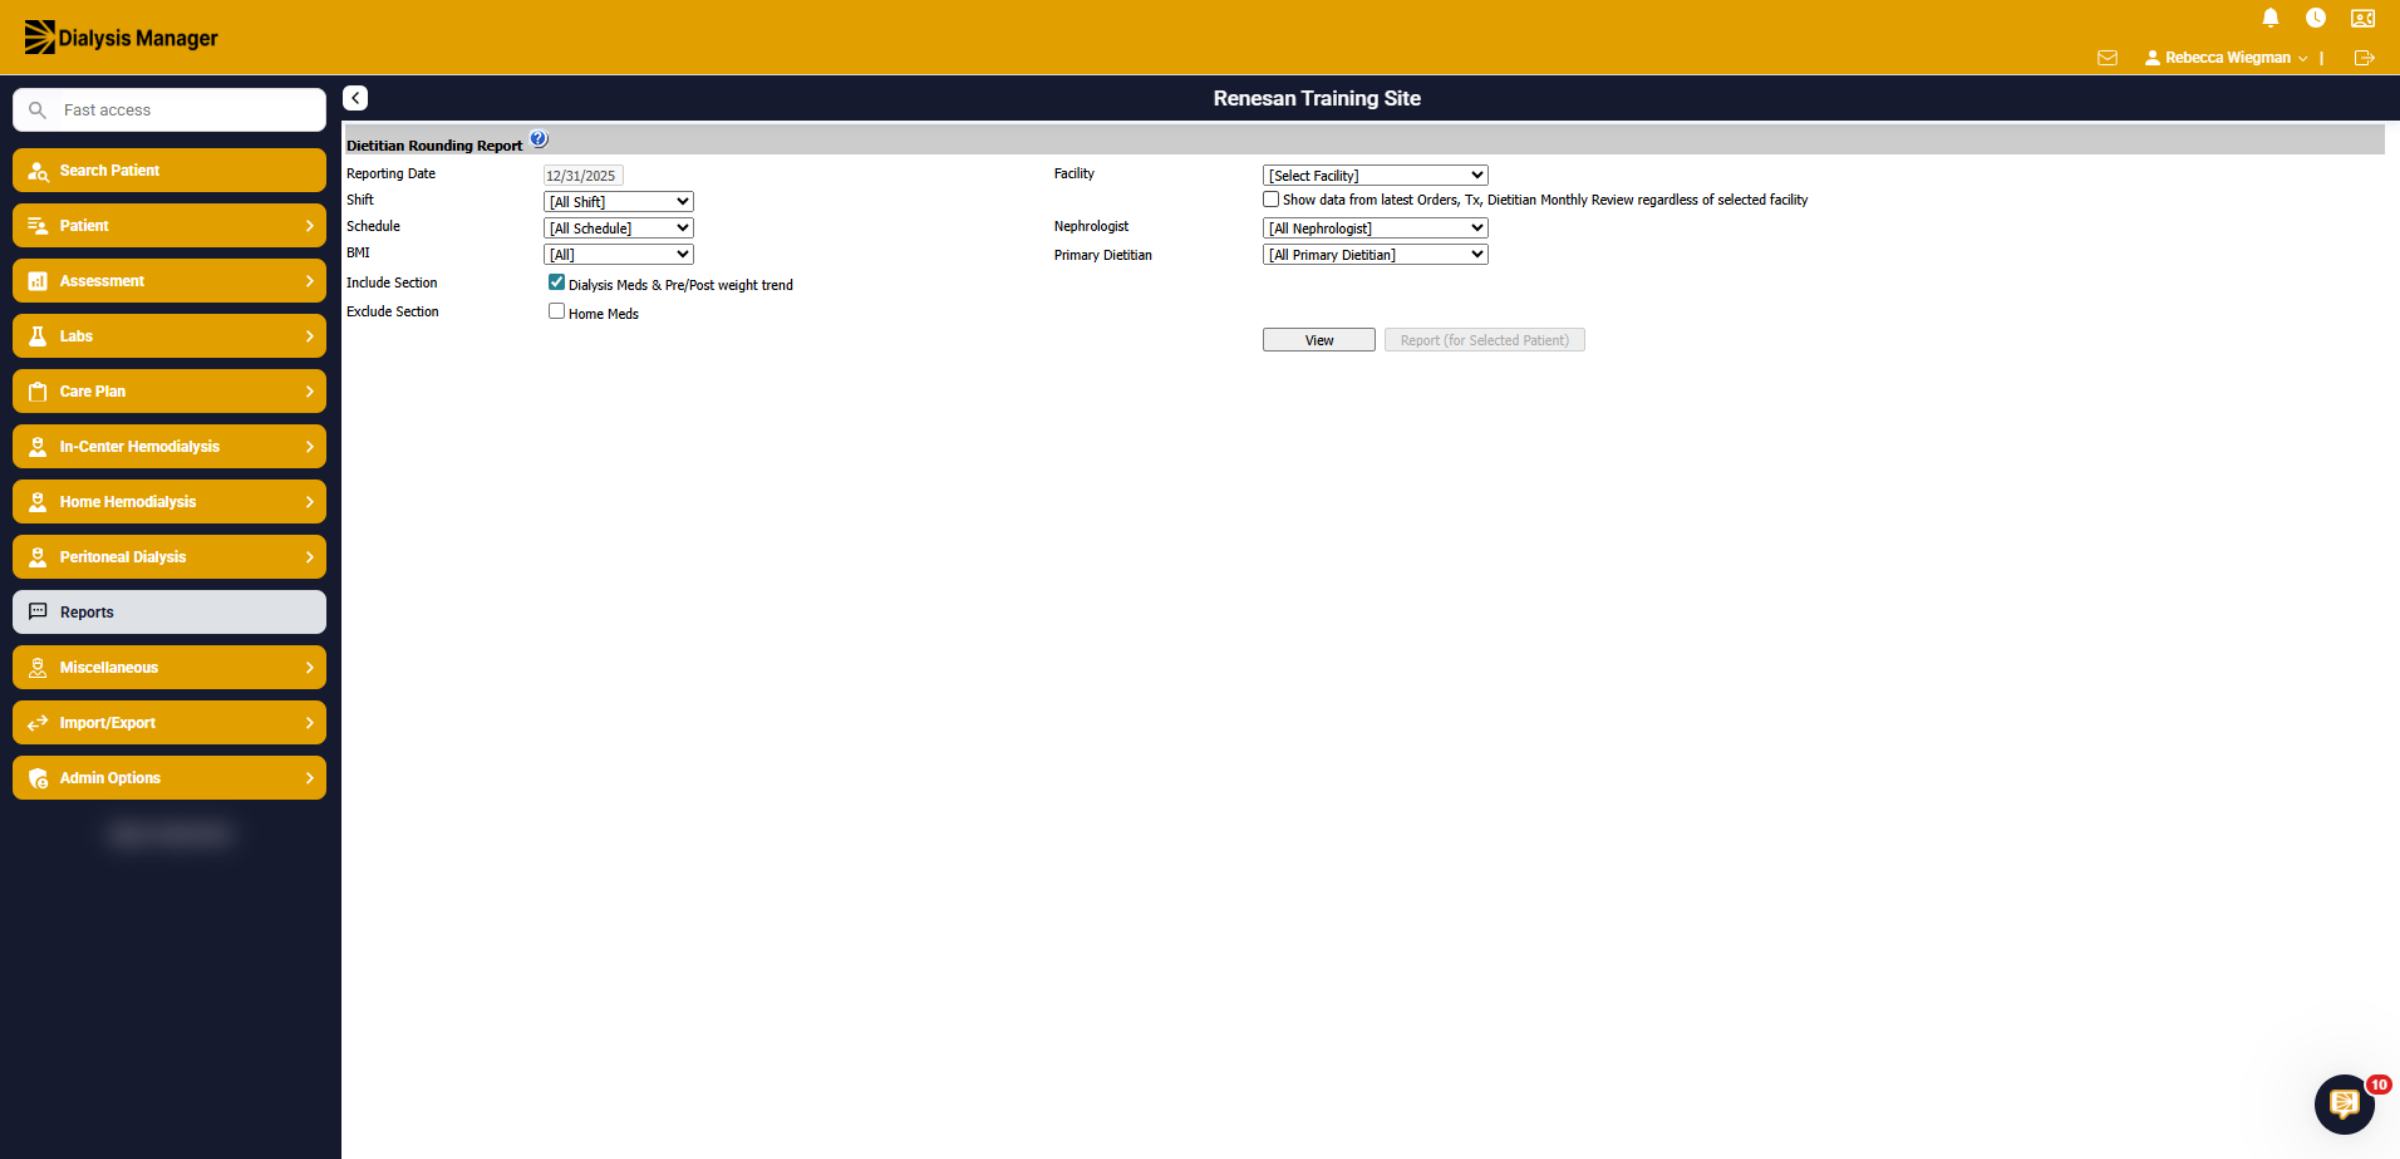Open the contact card icon
Screen dimensions: 2400x1159
pos(2362,18)
